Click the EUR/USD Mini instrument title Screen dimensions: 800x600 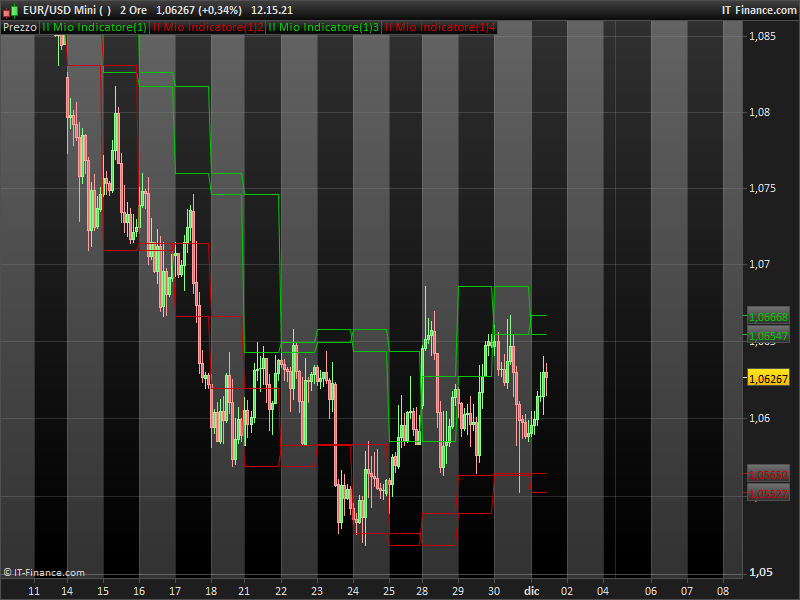pos(67,10)
